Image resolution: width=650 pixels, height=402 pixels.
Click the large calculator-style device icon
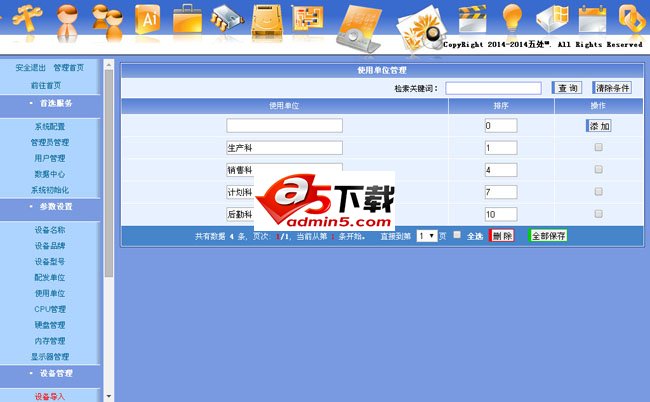pyautogui.click(x=359, y=28)
